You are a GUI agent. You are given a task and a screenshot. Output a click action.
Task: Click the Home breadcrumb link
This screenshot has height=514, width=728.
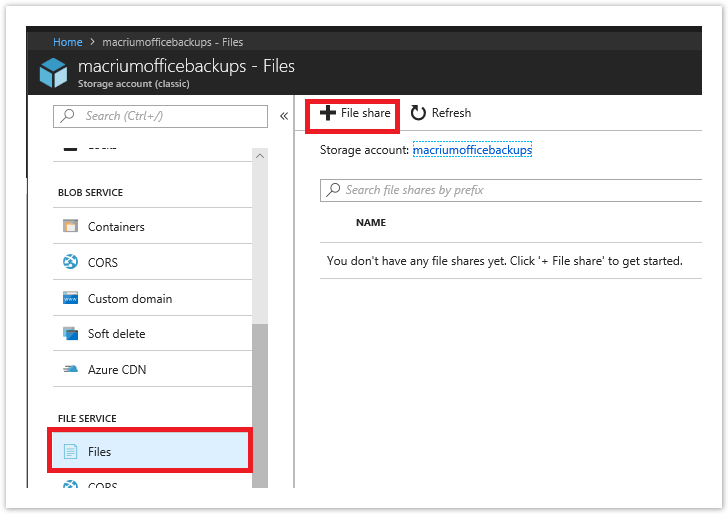point(68,42)
